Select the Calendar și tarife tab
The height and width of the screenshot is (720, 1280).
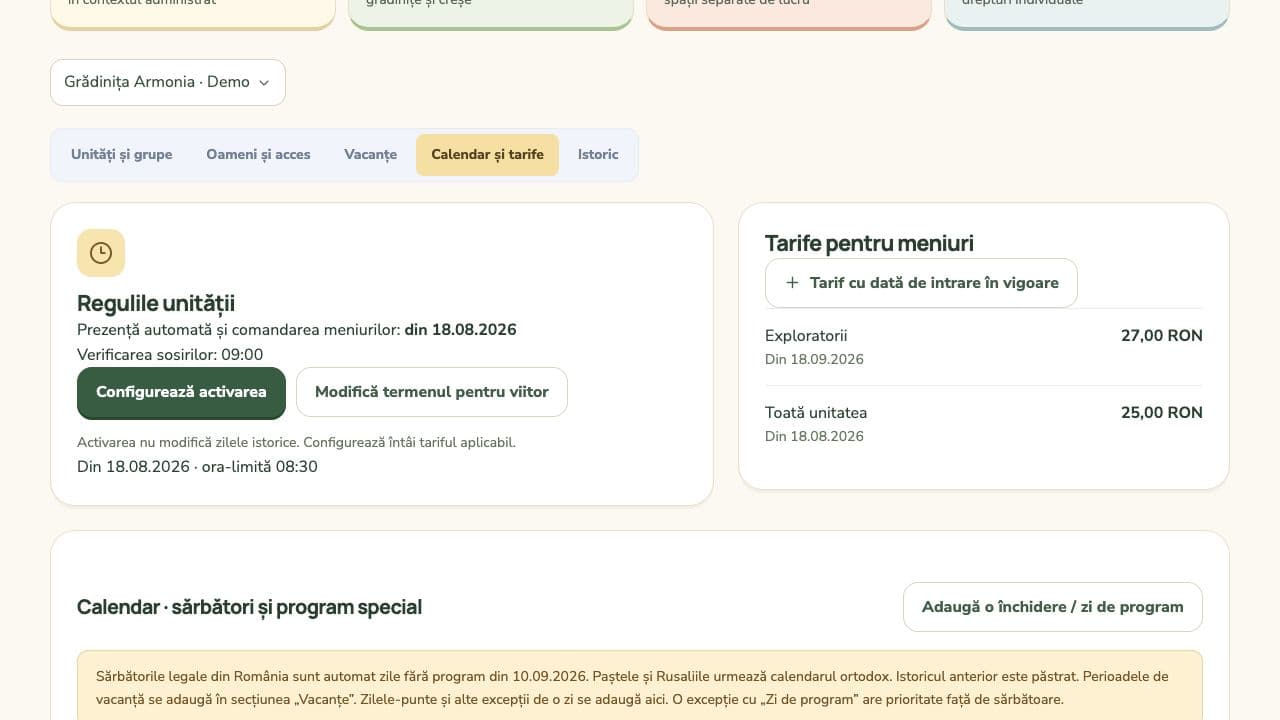pyautogui.click(x=487, y=155)
